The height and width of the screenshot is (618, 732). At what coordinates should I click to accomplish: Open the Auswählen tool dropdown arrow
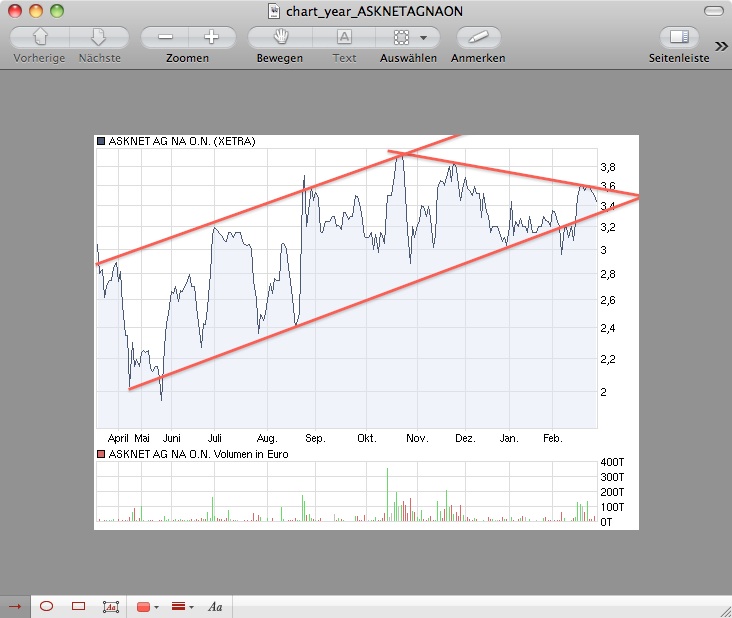pyautogui.click(x=423, y=37)
